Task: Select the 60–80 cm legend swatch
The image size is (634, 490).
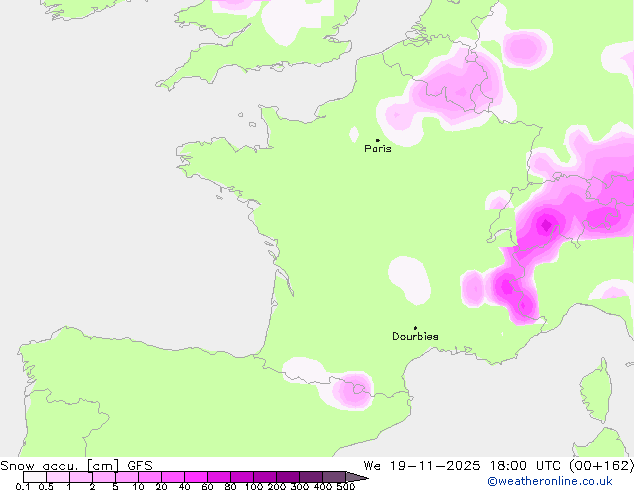Action: coord(219,477)
